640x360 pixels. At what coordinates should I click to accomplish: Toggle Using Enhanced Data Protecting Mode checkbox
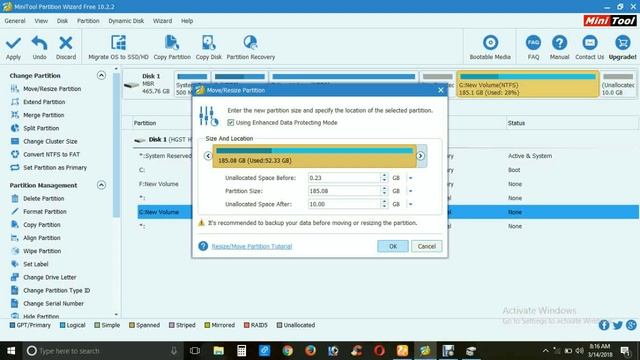click(231, 122)
